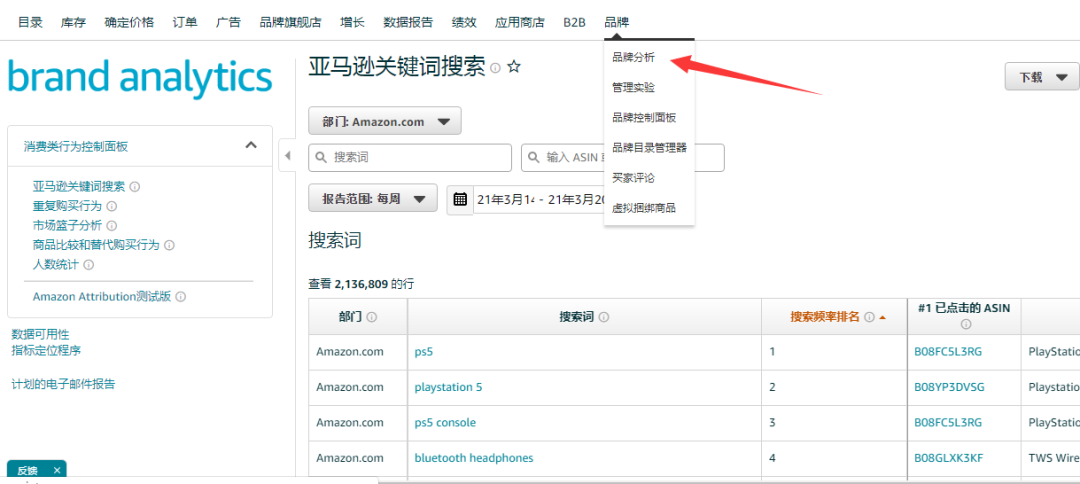The width and height of the screenshot is (1080, 484).
Task: Open the 品牌旗舰店 menu
Action: (291, 22)
